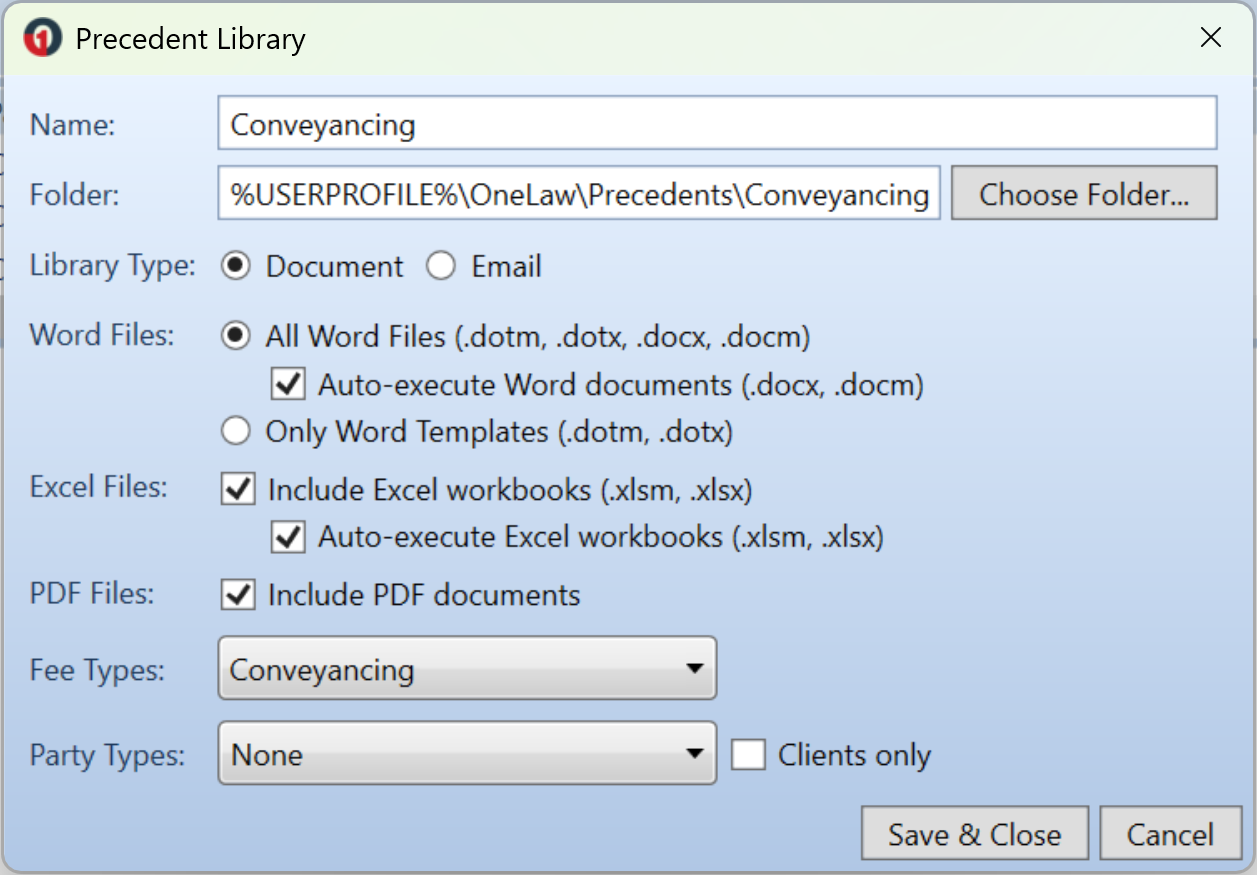Toggle Include Excel workbooks checkbox
Screen dimensions: 1257x875
[238, 490]
